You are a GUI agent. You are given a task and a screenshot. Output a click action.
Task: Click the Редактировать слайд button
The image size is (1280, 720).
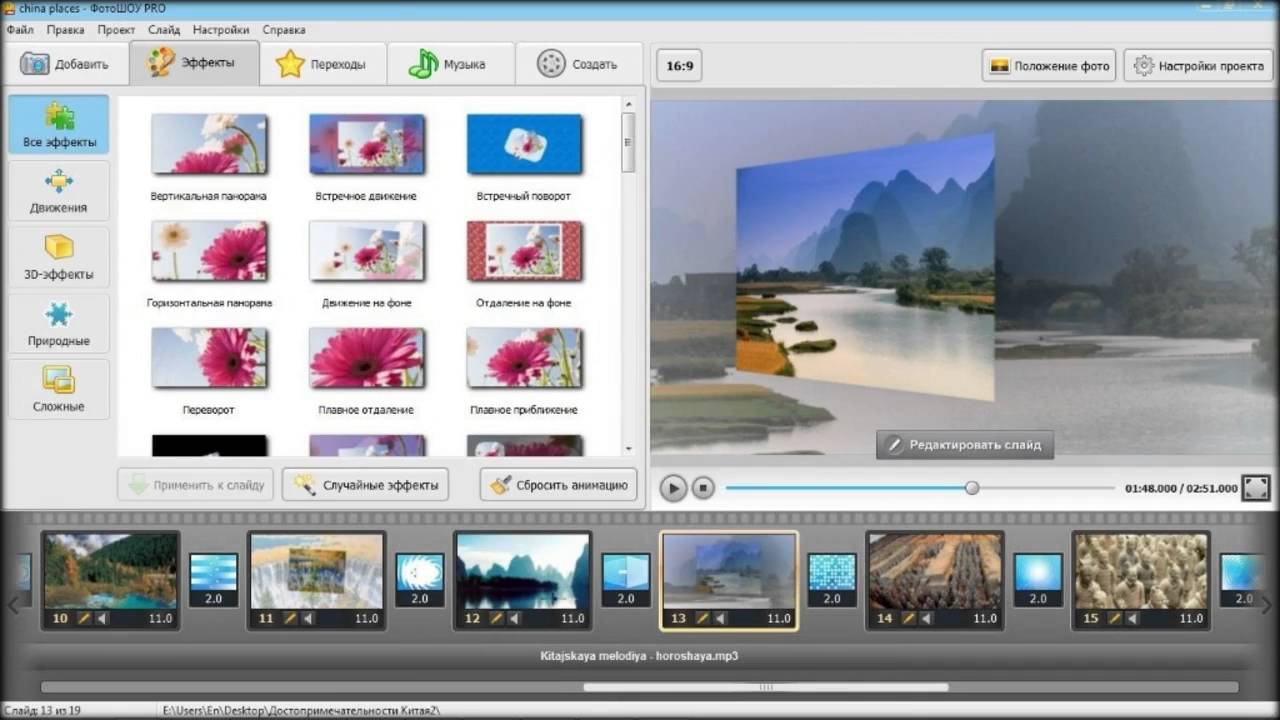pos(965,445)
